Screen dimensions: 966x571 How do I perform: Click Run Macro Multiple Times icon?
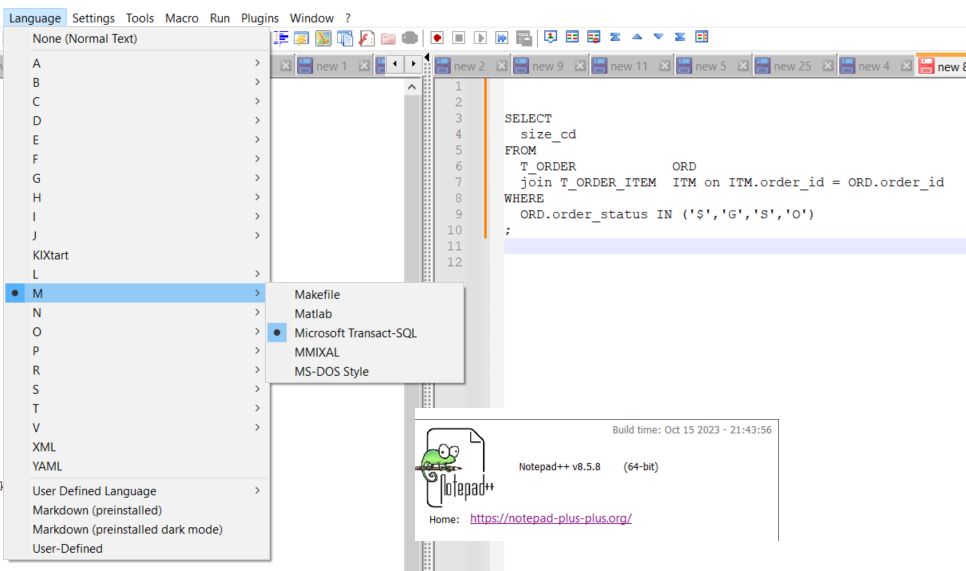pyautogui.click(x=501, y=38)
